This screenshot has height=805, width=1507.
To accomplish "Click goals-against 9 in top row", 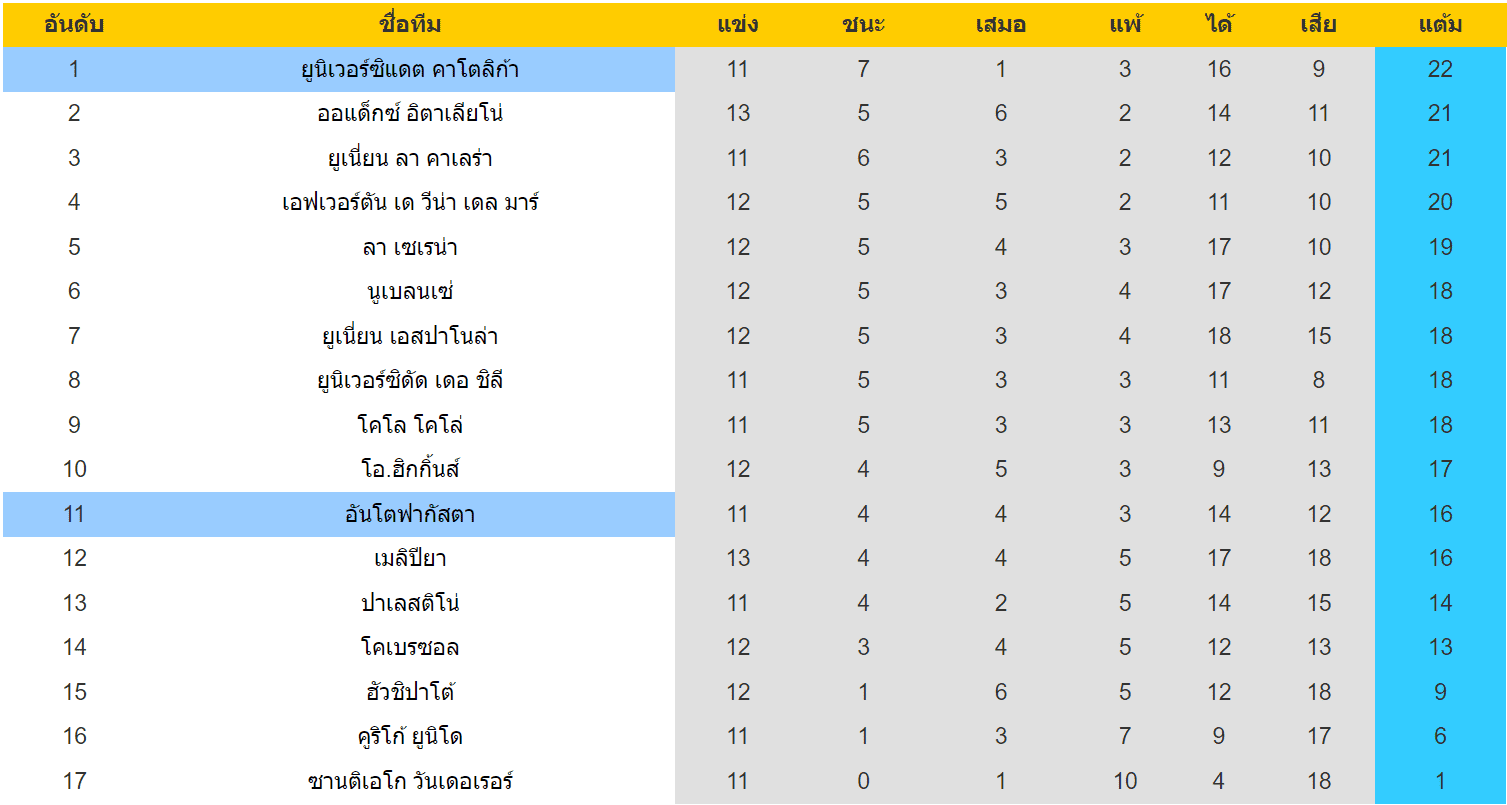I will coord(1319,70).
